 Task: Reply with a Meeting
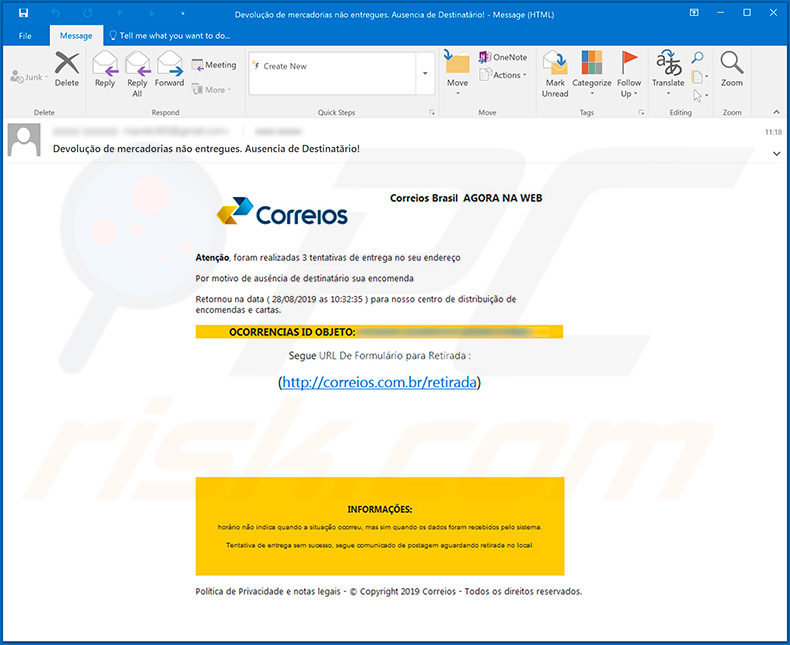[x=214, y=65]
